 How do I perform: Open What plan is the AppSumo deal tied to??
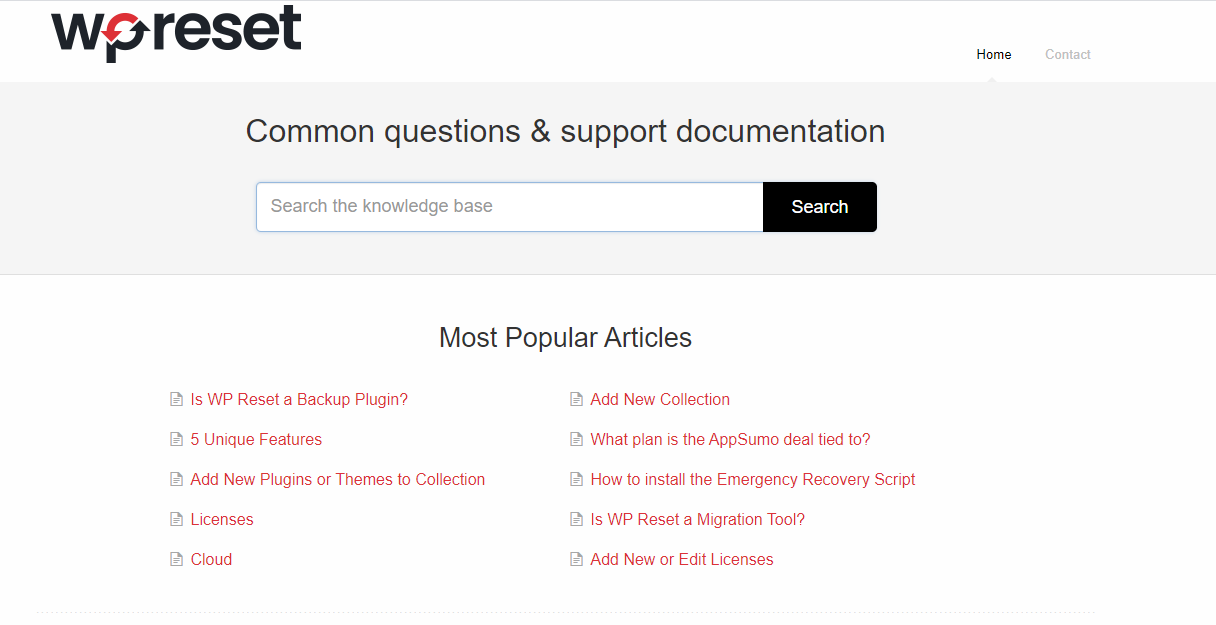[730, 439]
